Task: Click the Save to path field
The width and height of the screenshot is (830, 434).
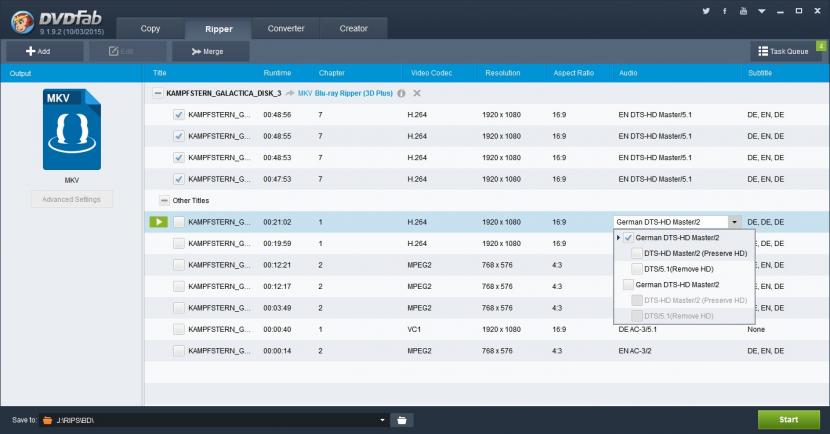Action: pos(214,420)
